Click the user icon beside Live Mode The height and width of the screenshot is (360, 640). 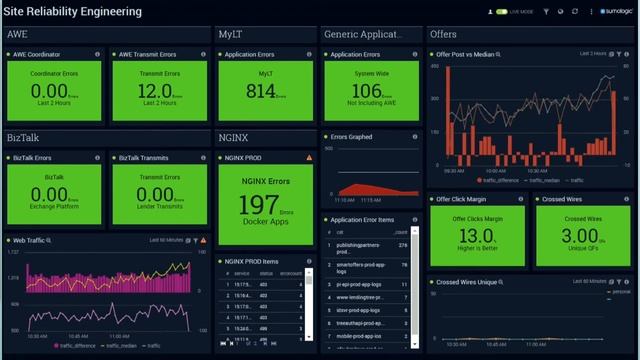coord(490,12)
